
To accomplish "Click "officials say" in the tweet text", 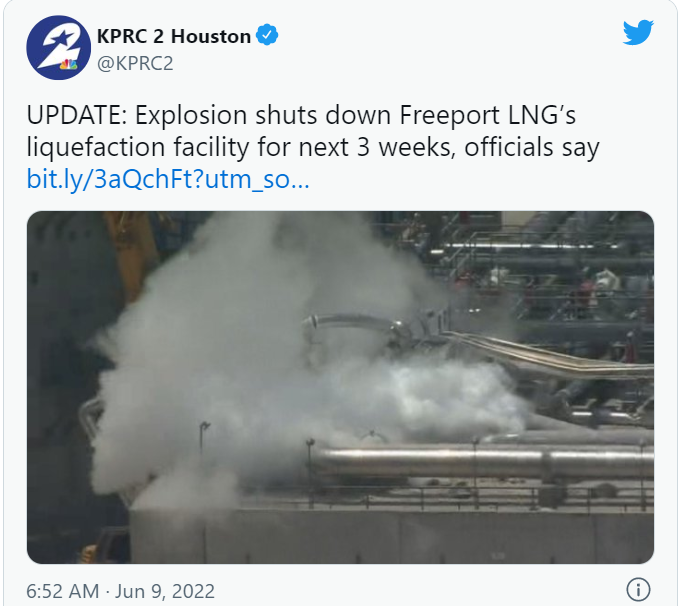I will coord(532,147).
